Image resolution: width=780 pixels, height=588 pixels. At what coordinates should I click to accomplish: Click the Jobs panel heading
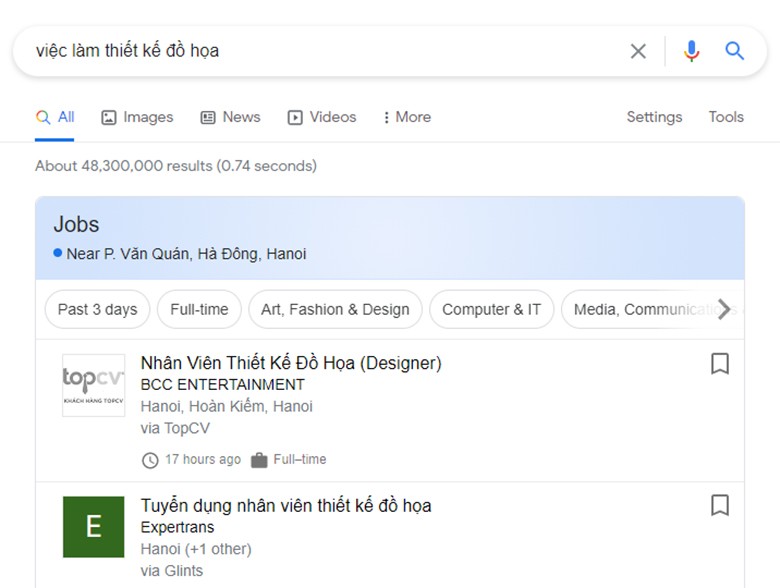(x=77, y=224)
